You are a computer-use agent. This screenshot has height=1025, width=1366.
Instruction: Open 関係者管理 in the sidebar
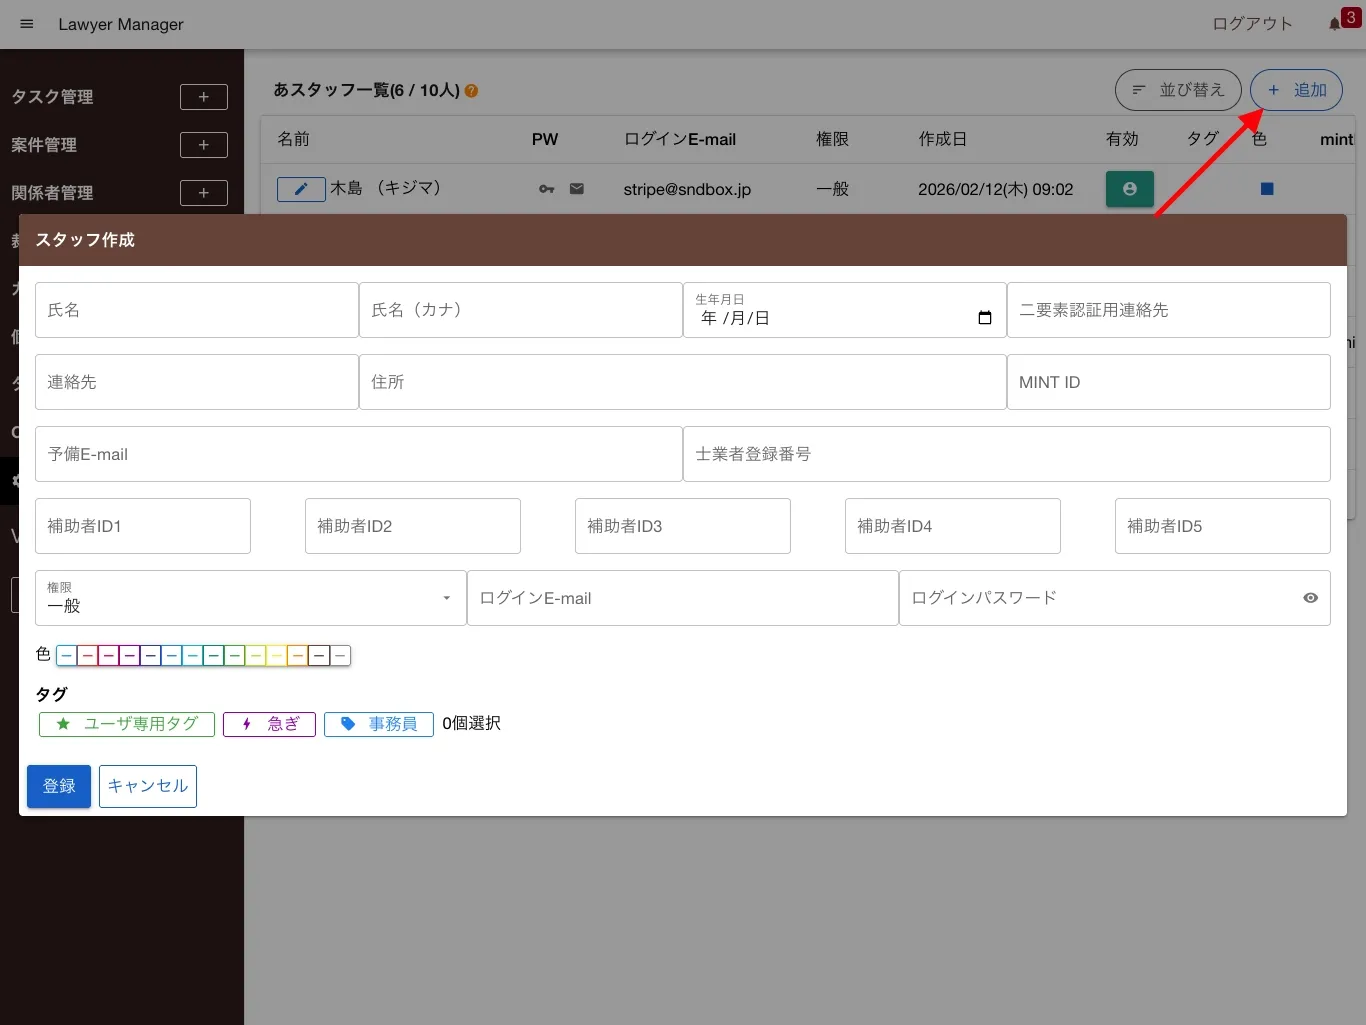pos(52,193)
